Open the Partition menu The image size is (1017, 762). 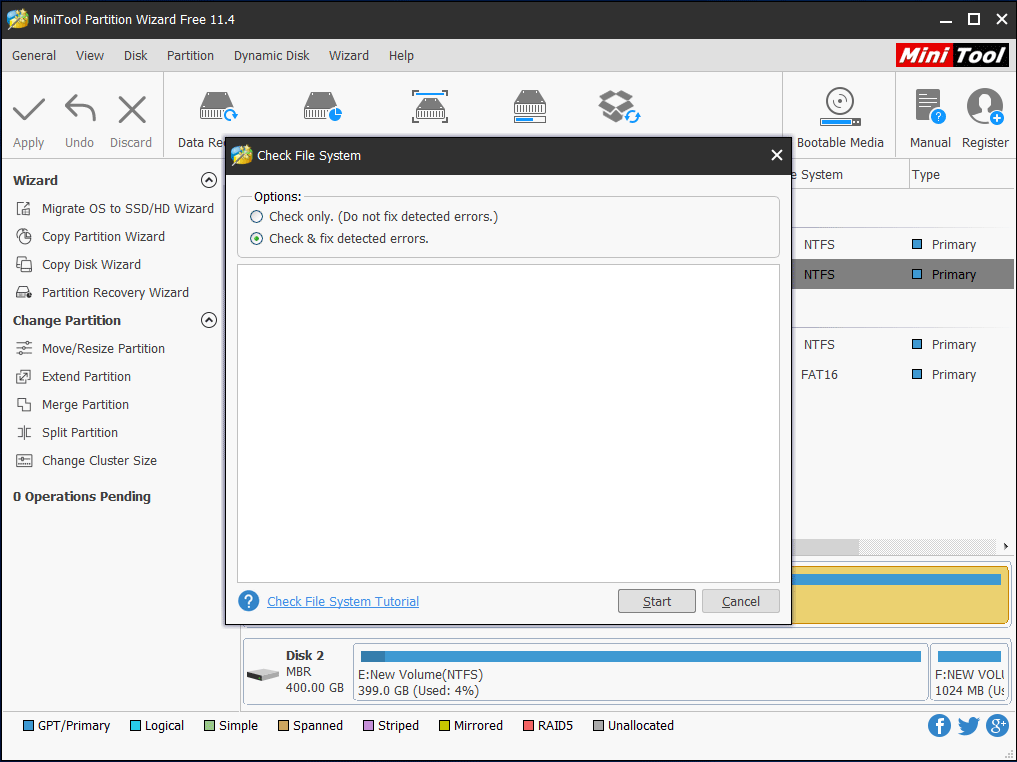[x=190, y=56]
